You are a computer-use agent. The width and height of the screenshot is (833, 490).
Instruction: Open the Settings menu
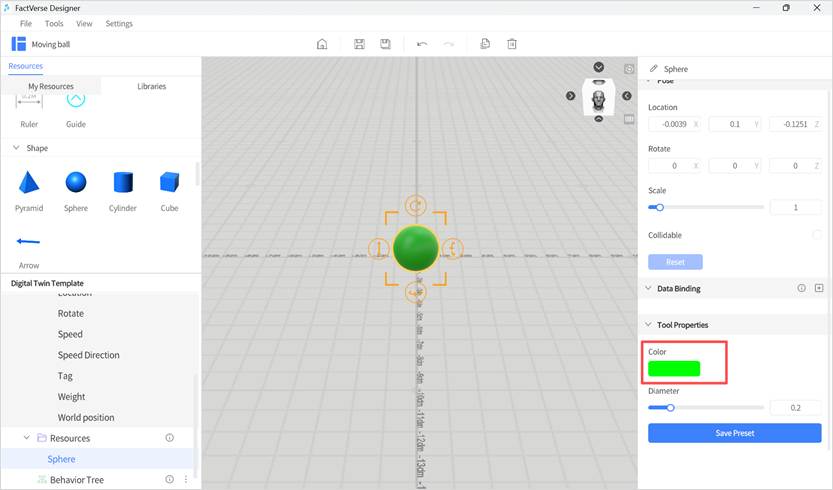click(x=119, y=23)
